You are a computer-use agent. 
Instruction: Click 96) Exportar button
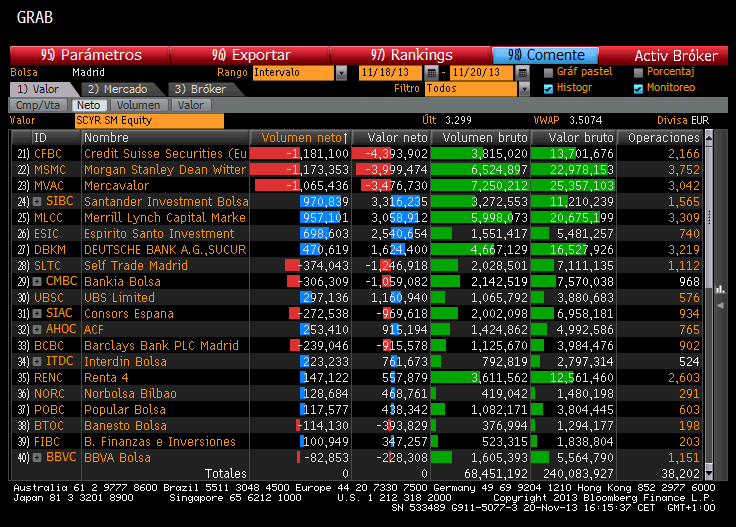[251, 55]
